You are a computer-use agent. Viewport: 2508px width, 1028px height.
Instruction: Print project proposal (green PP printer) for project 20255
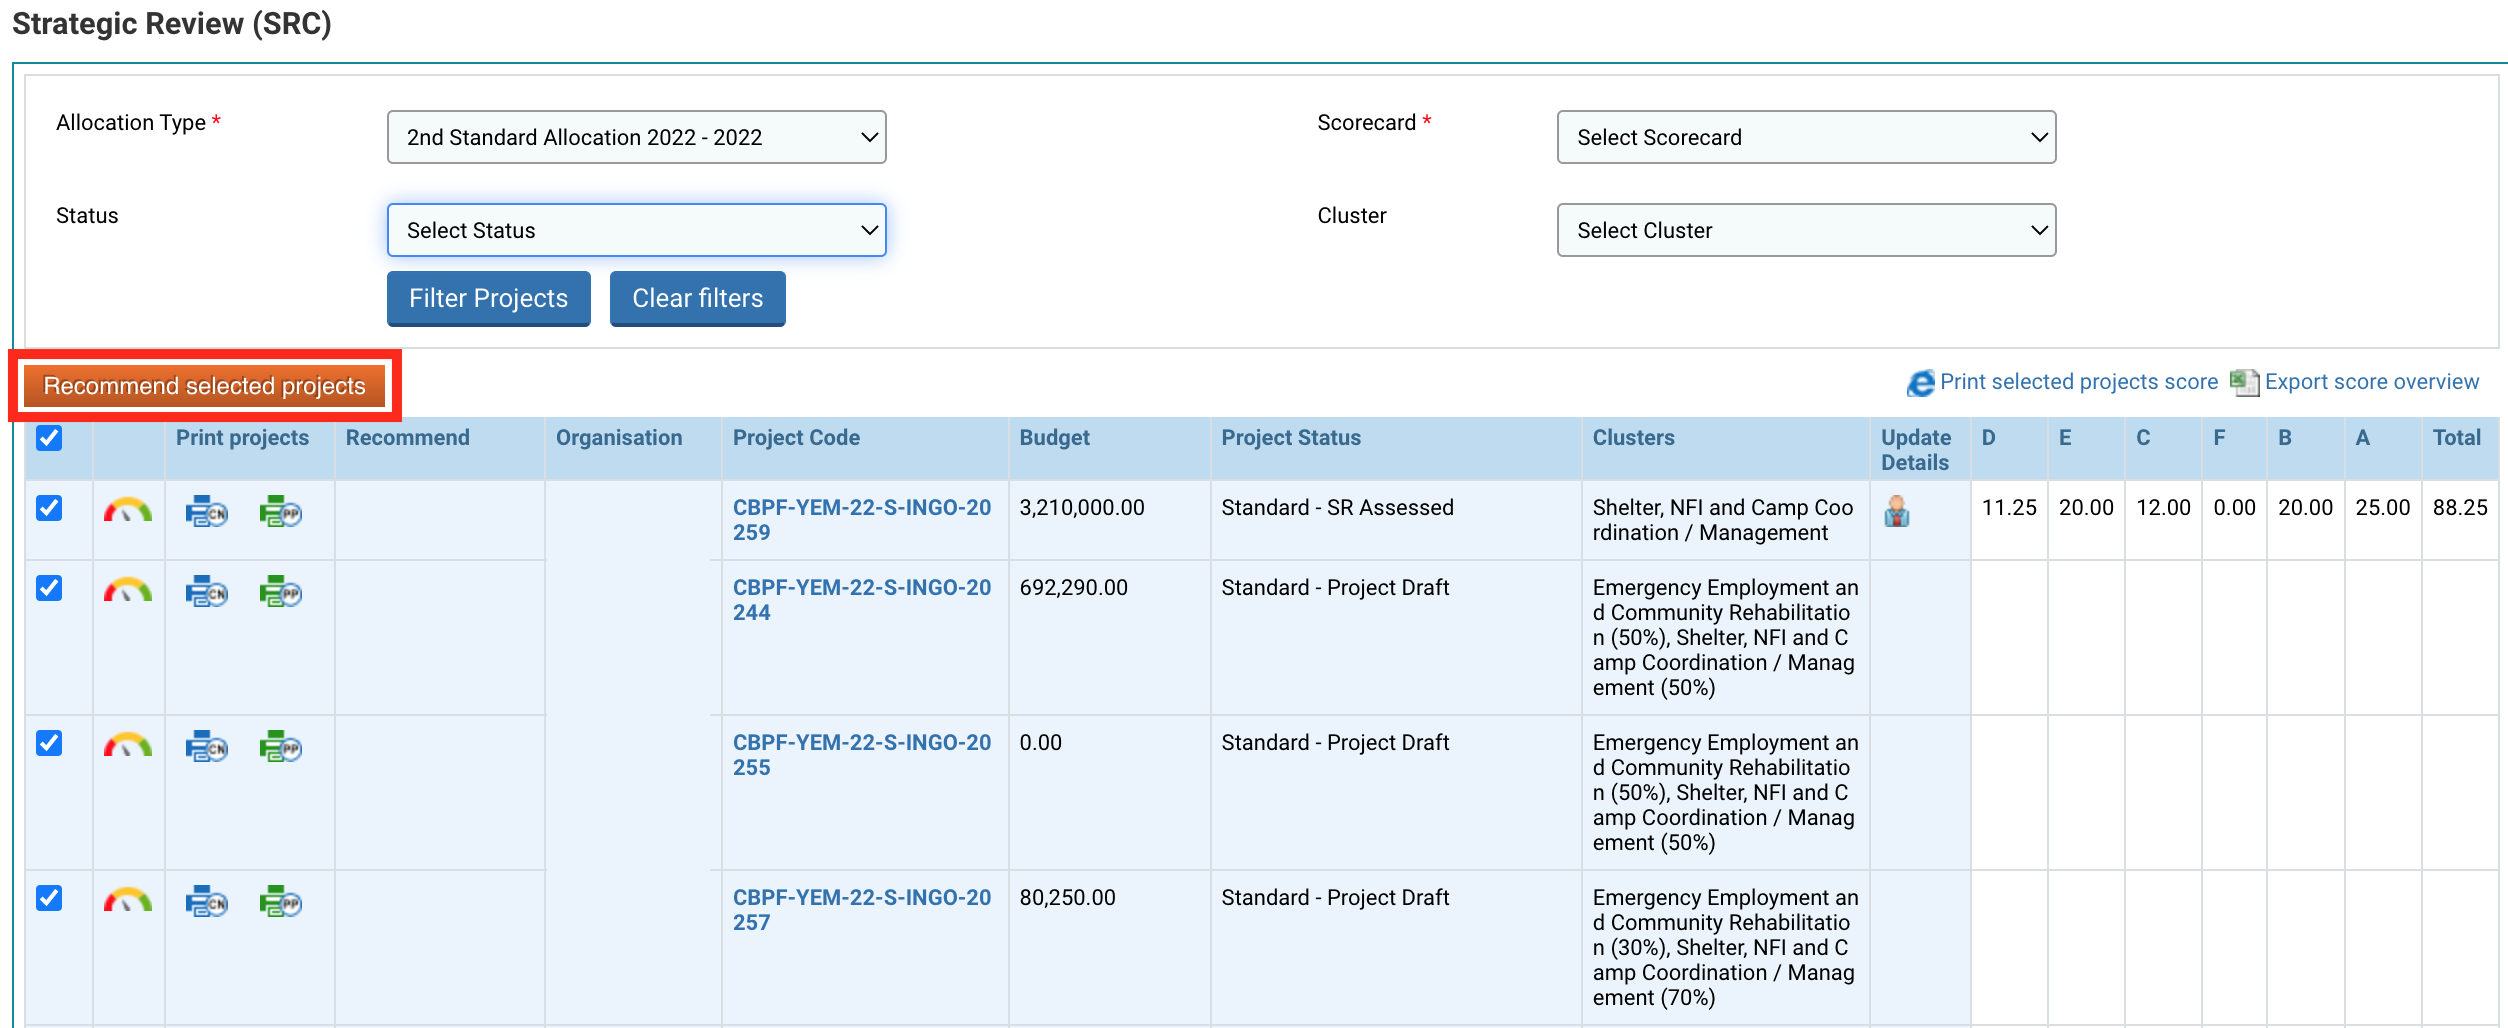click(281, 747)
